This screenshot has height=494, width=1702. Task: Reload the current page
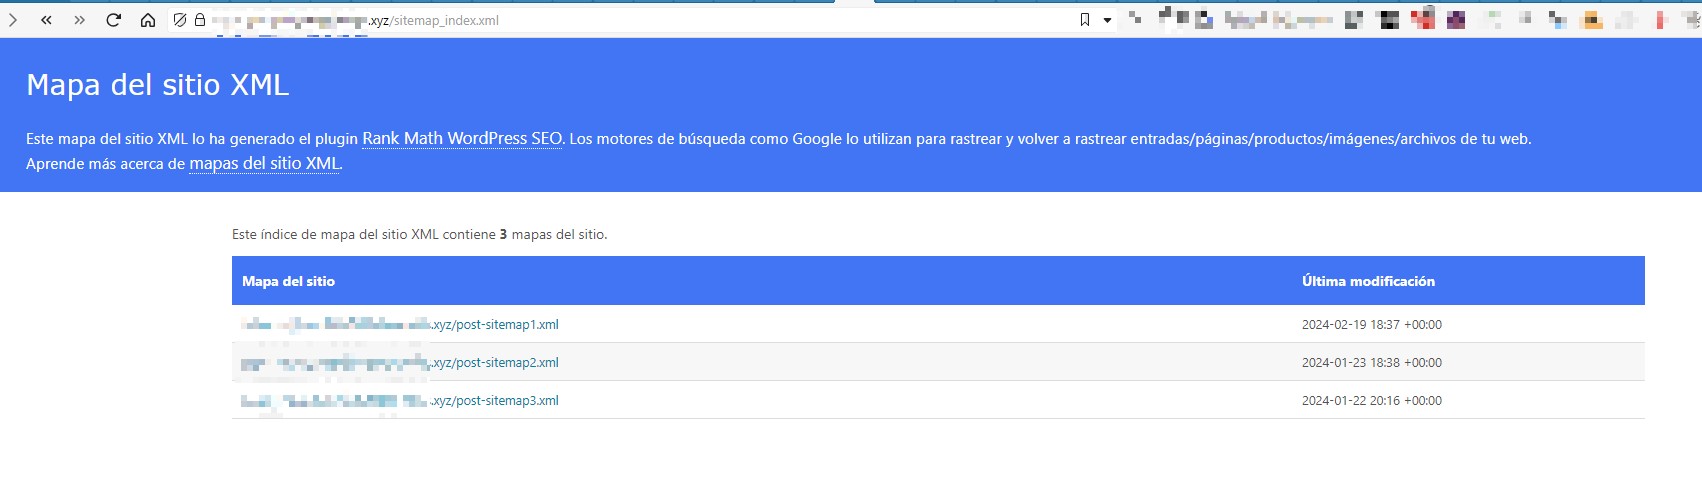(x=114, y=20)
